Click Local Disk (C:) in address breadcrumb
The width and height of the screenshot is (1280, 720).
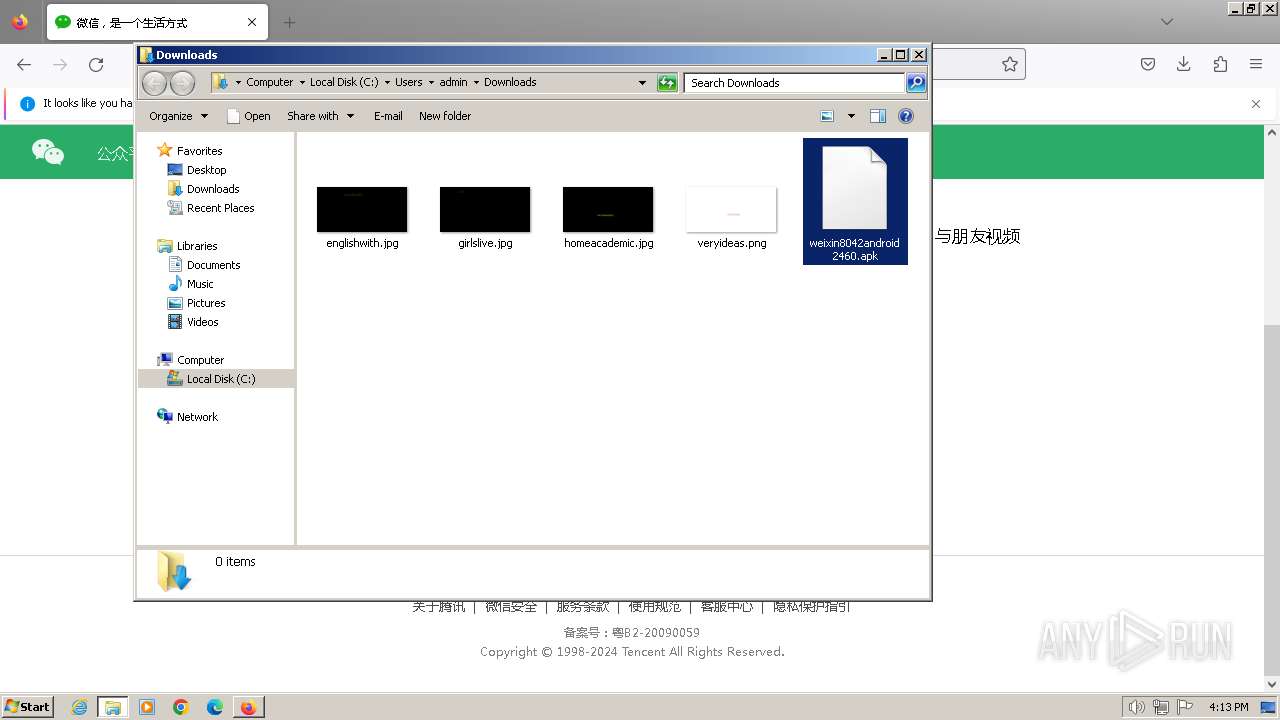click(x=344, y=83)
